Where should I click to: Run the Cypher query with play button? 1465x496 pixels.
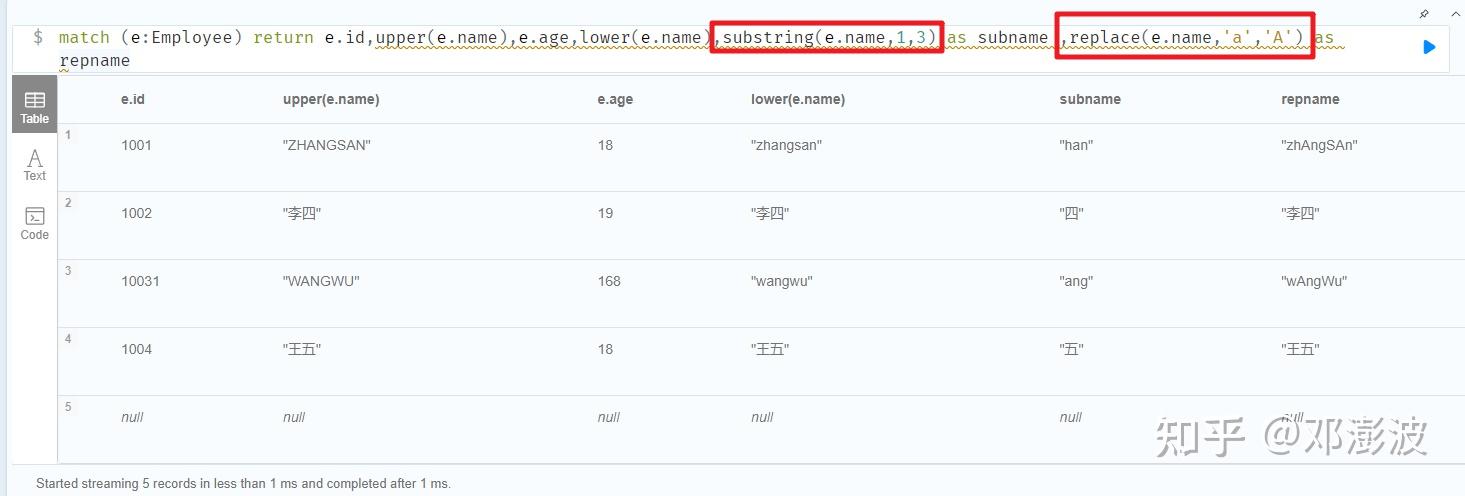point(1429,47)
